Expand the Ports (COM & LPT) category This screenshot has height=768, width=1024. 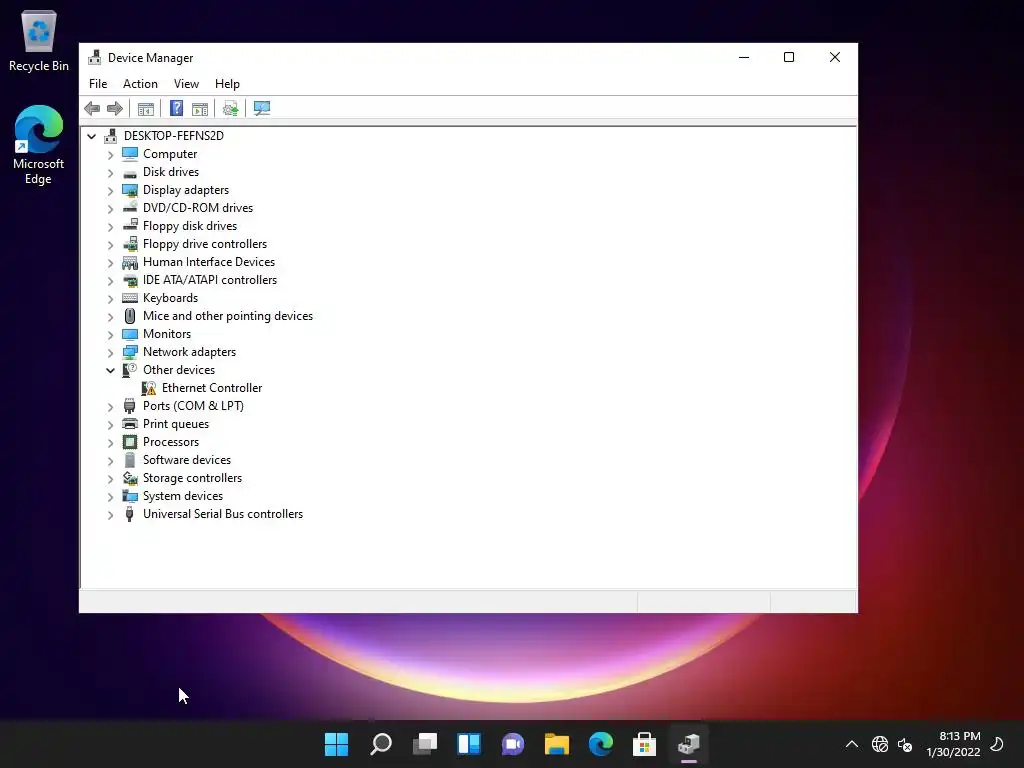pos(110,407)
